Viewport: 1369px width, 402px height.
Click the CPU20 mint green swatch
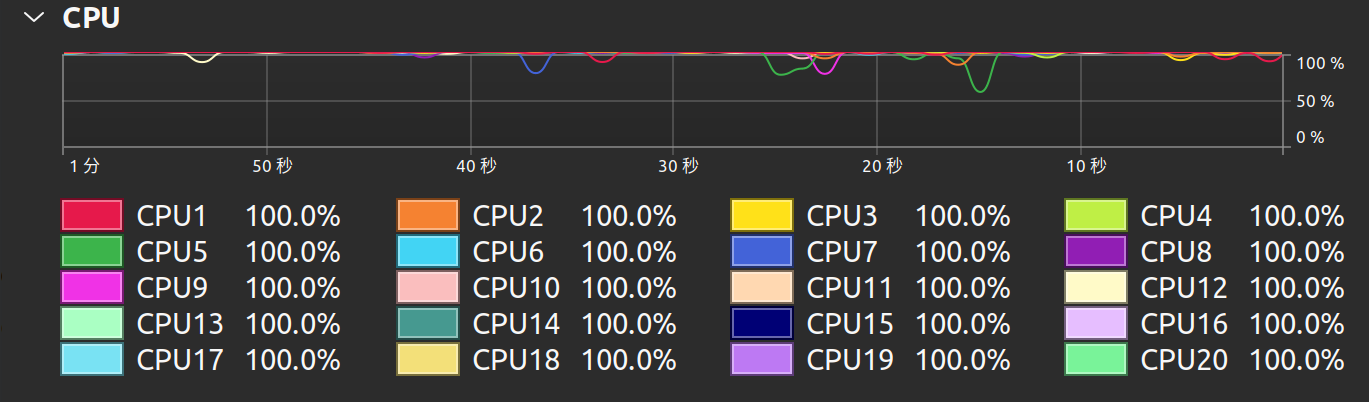click(1096, 359)
